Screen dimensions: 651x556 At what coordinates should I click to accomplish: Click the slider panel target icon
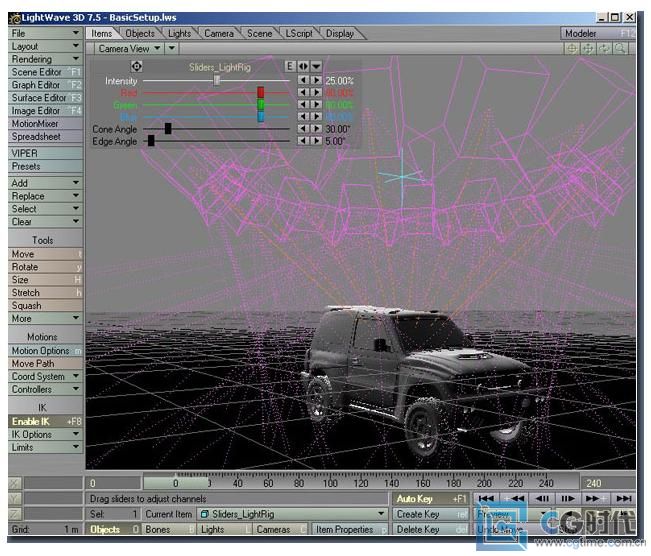(x=137, y=66)
